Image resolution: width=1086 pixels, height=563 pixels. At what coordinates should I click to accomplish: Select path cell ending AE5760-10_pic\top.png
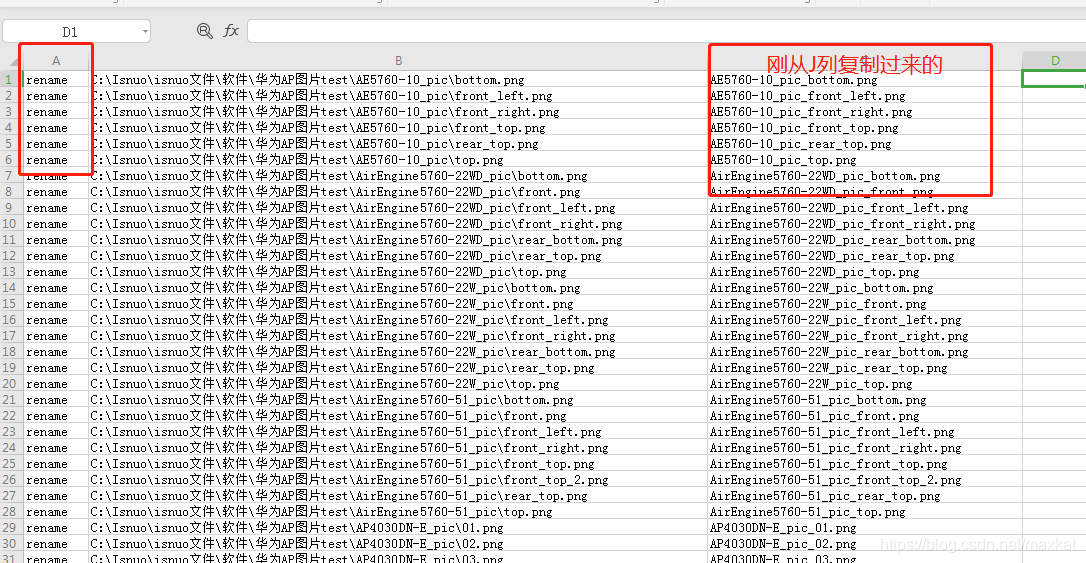click(398, 159)
